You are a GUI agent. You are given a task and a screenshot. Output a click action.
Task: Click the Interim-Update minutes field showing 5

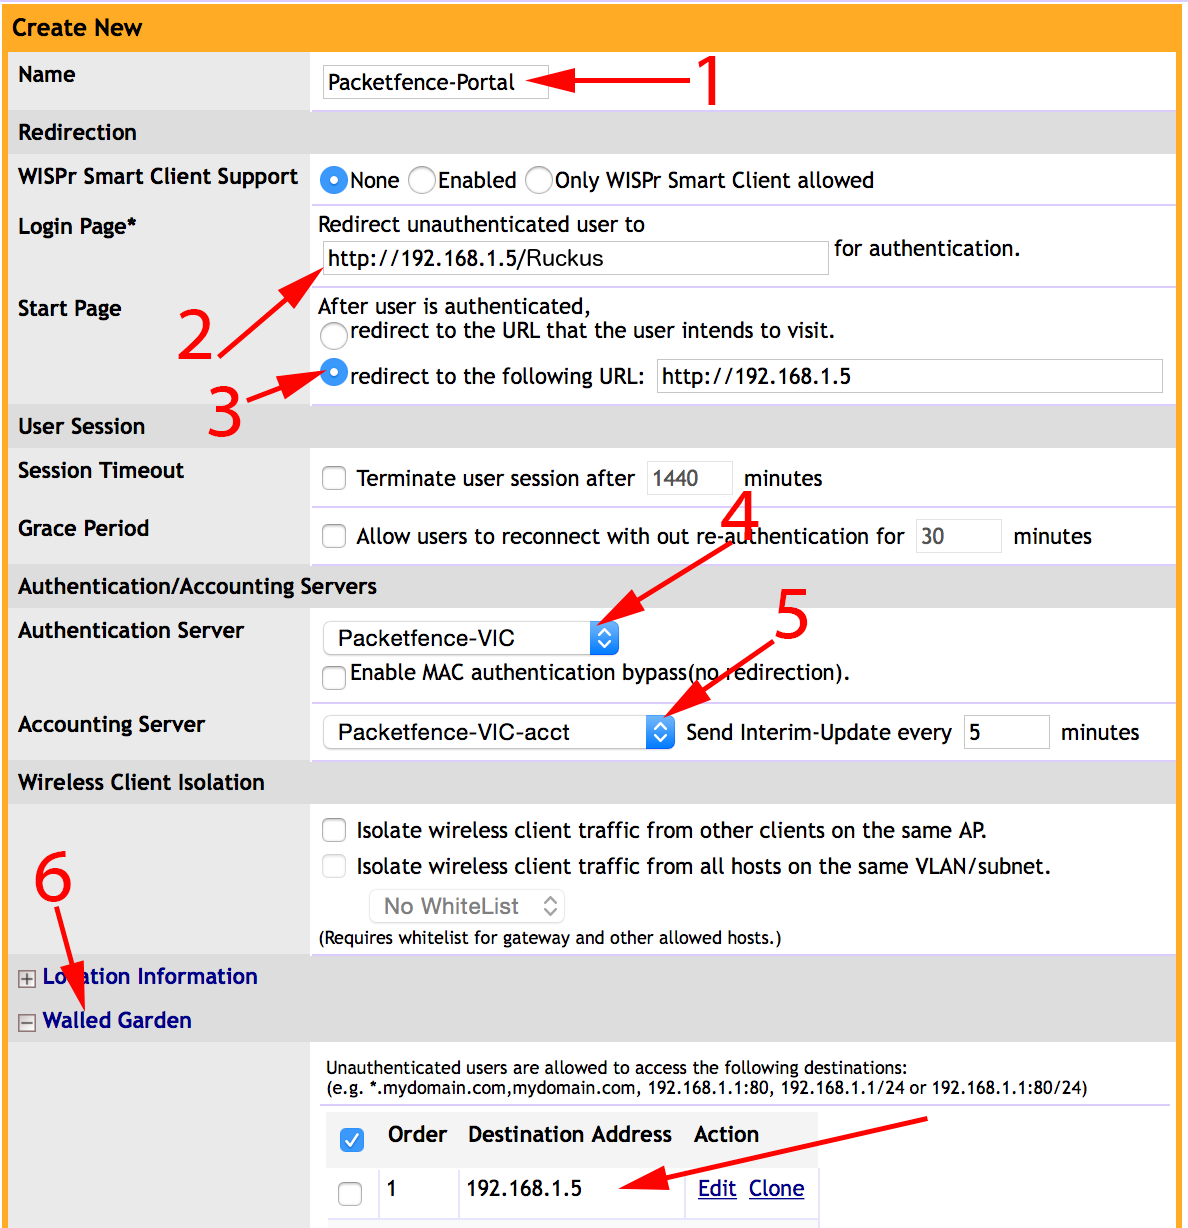tap(1006, 731)
